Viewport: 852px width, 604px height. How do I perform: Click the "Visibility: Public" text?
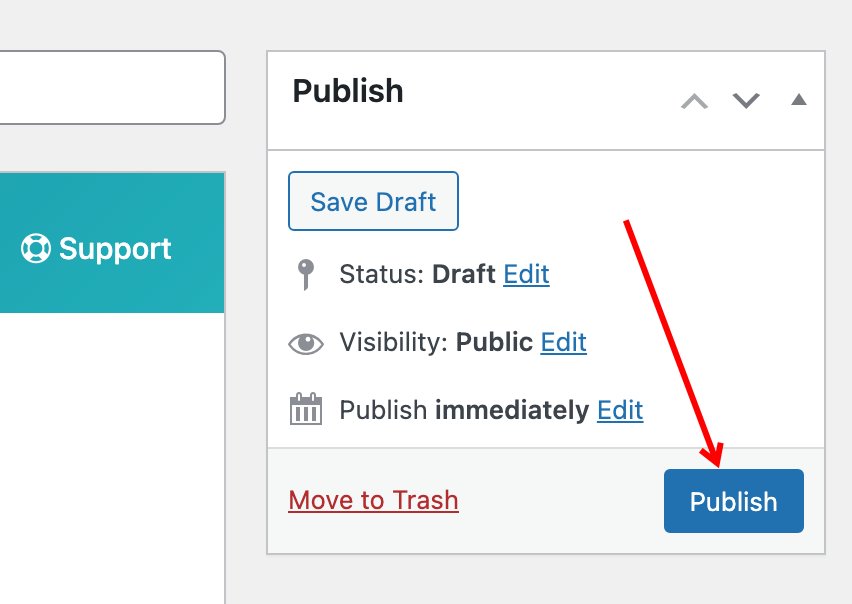pyautogui.click(x=436, y=342)
